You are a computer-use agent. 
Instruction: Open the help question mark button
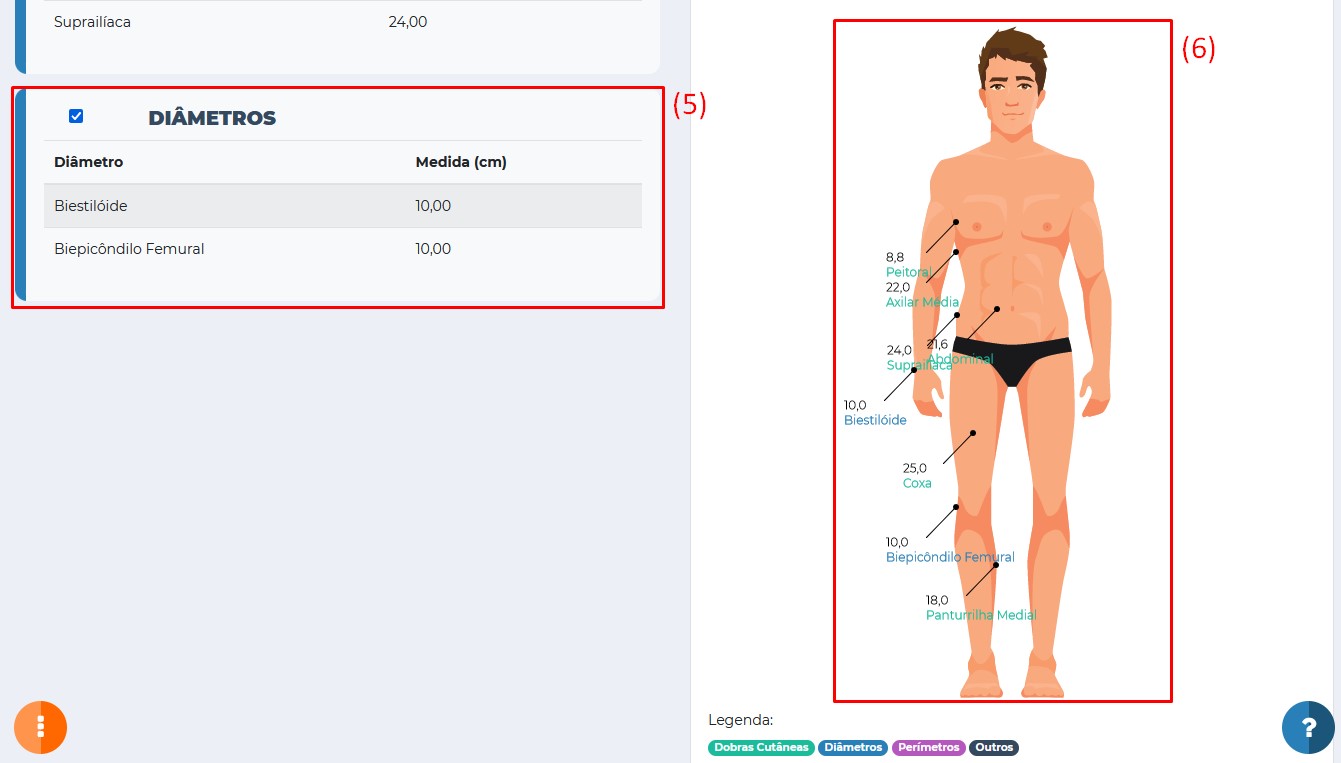click(x=1308, y=727)
